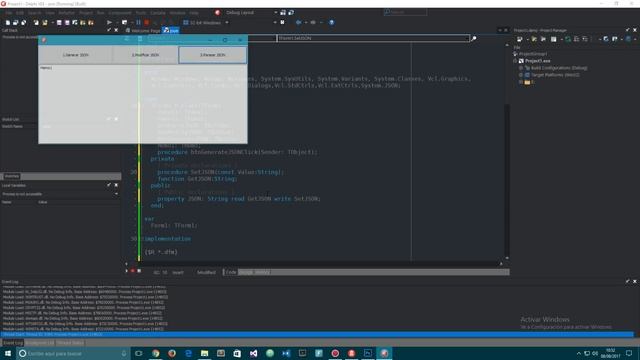Image resolution: width=640 pixels, height=360 pixels.
Task: Open the File menu in Delphi
Action: (9, 13)
